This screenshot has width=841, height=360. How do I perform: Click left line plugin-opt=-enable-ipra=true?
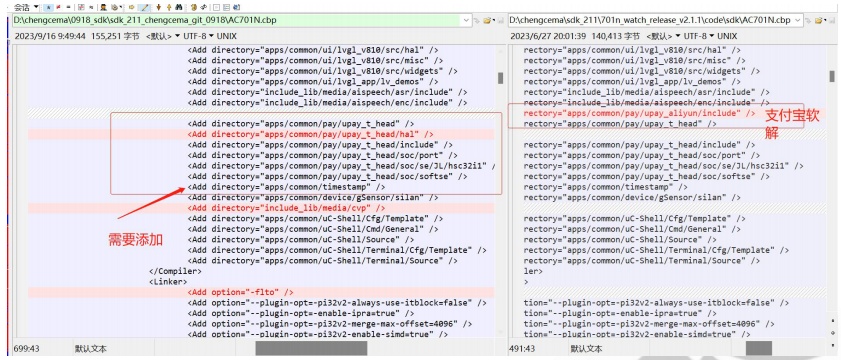[301, 313]
